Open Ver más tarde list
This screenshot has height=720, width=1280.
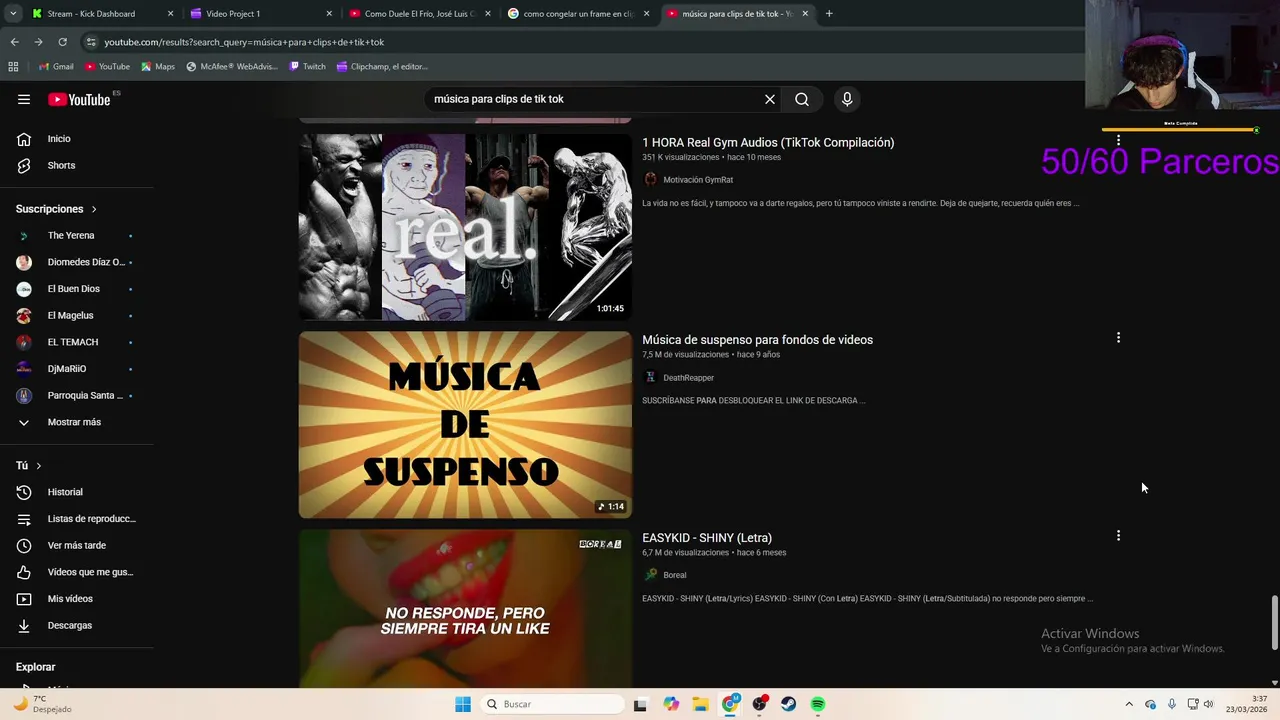coord(77,545)
